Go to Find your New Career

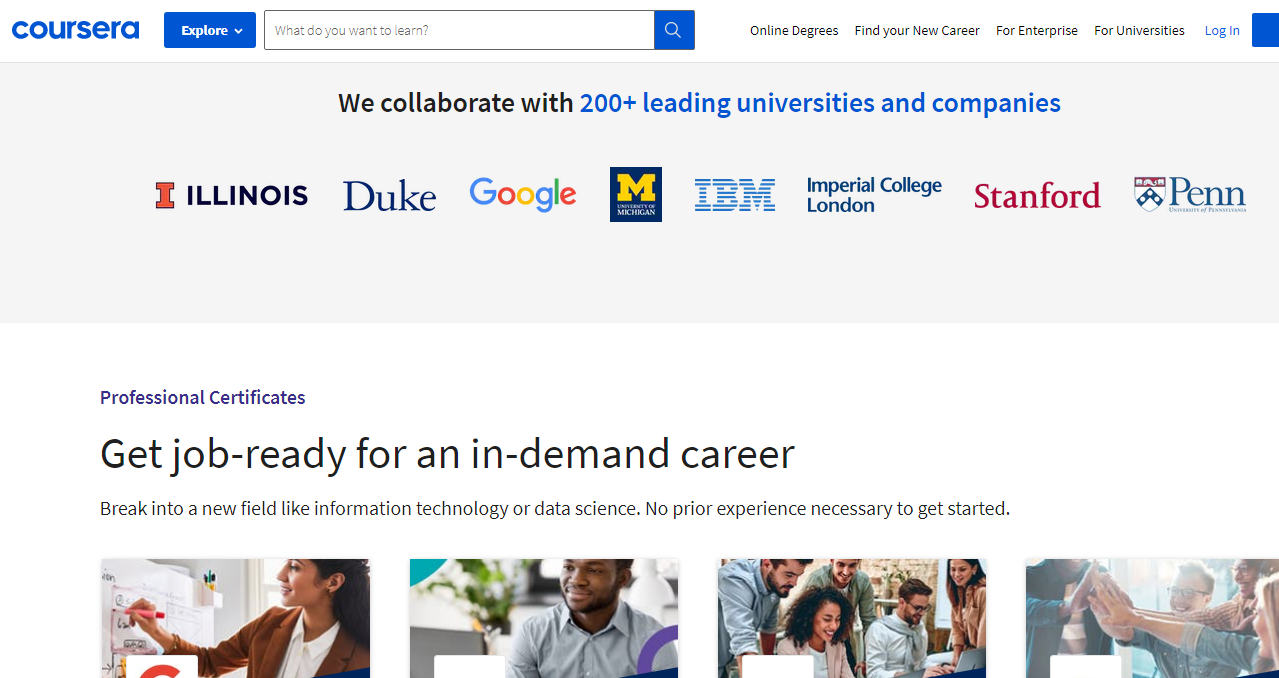917,31
